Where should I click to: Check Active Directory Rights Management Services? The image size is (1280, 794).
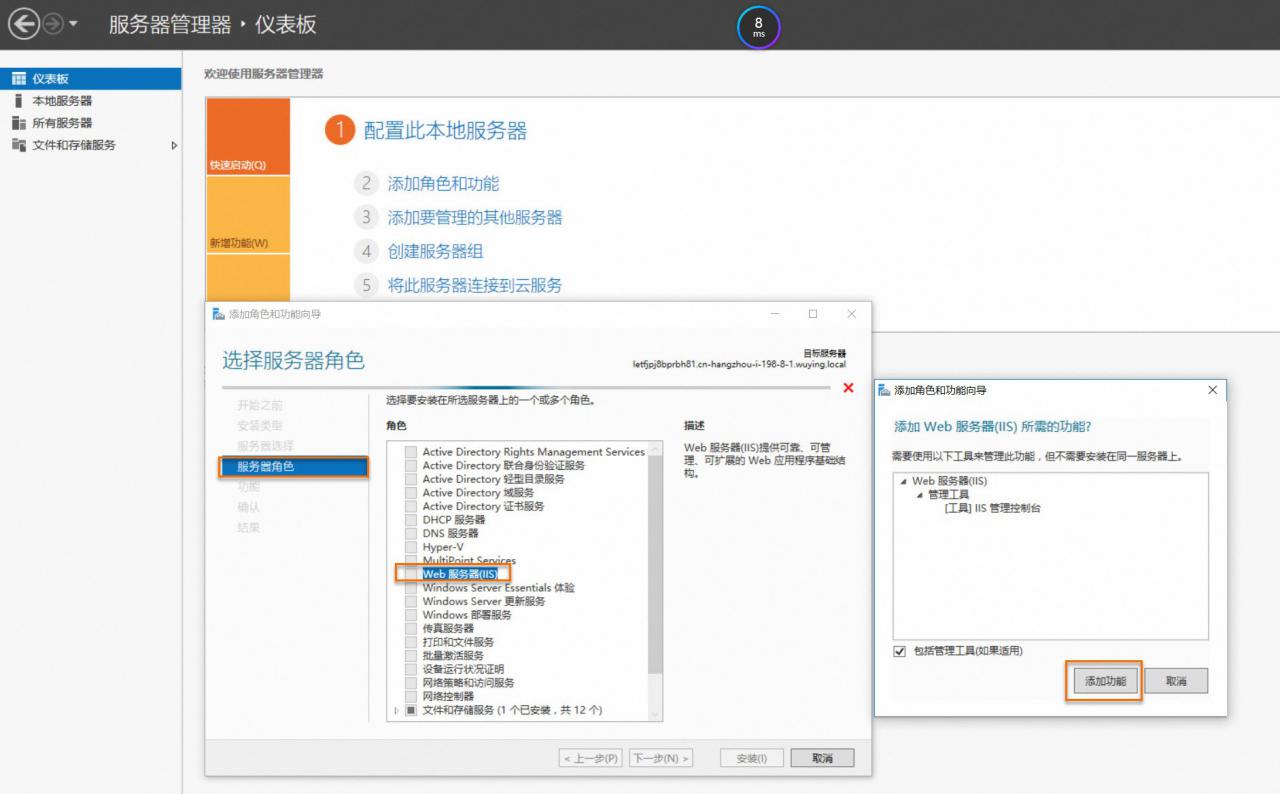411,452
